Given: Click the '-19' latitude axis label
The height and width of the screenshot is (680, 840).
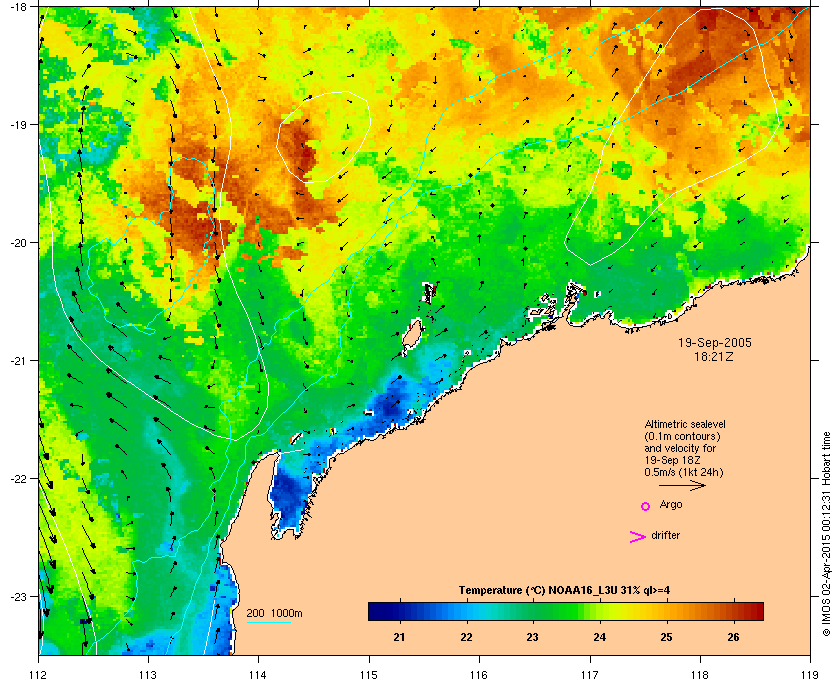Looking at the screenshot, I should coord(18,124).
